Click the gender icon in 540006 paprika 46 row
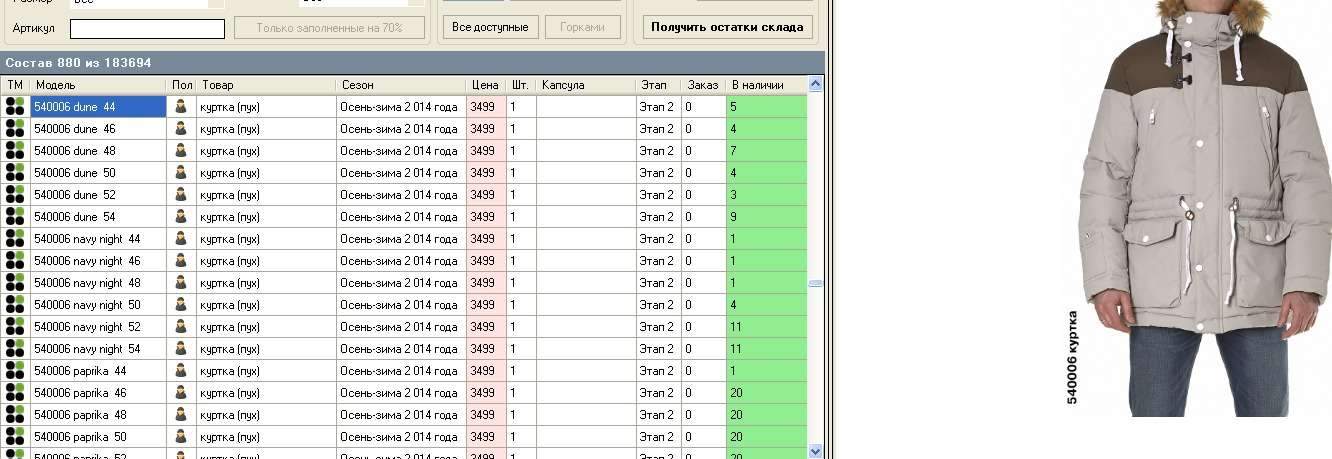The height and width of the screenshot is (459, 1332). click(181, 392)
